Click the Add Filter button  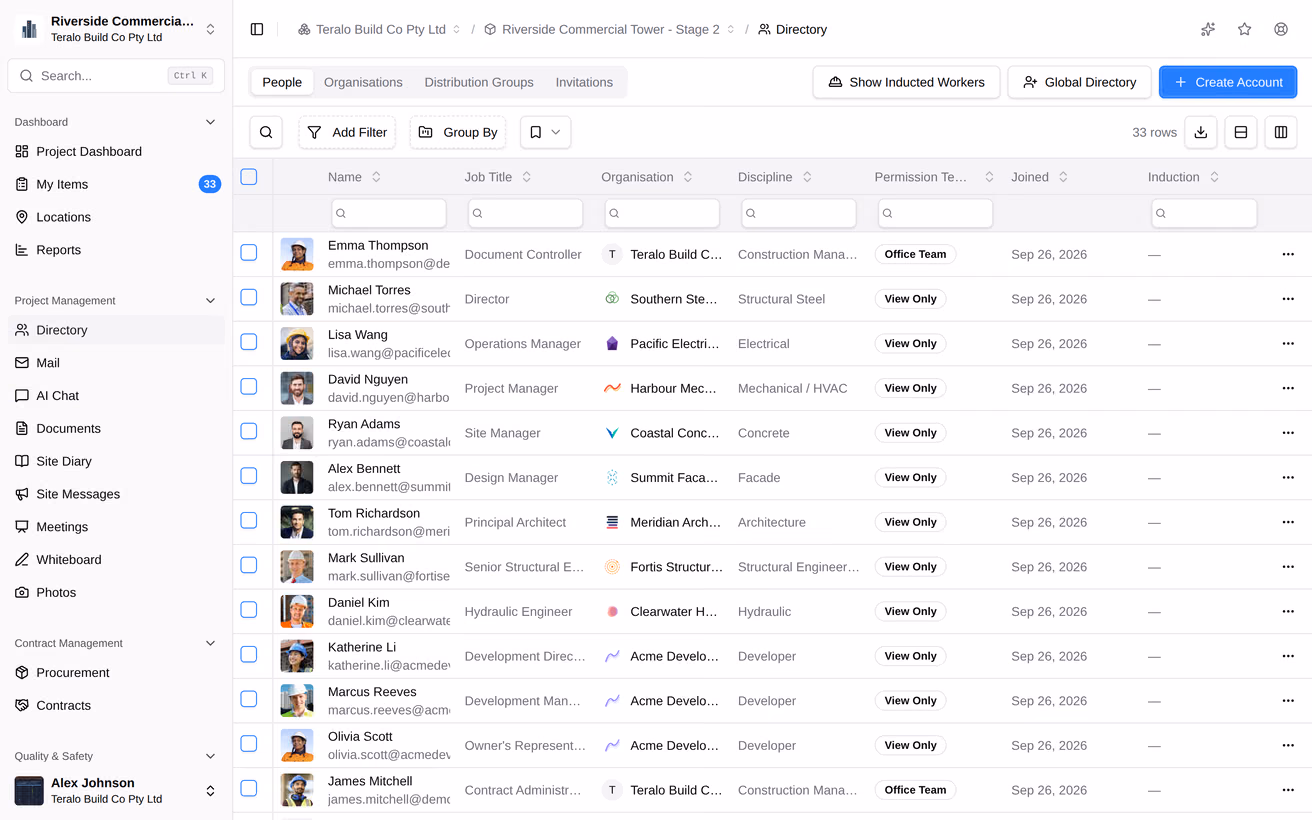click(x=347, y=132)
